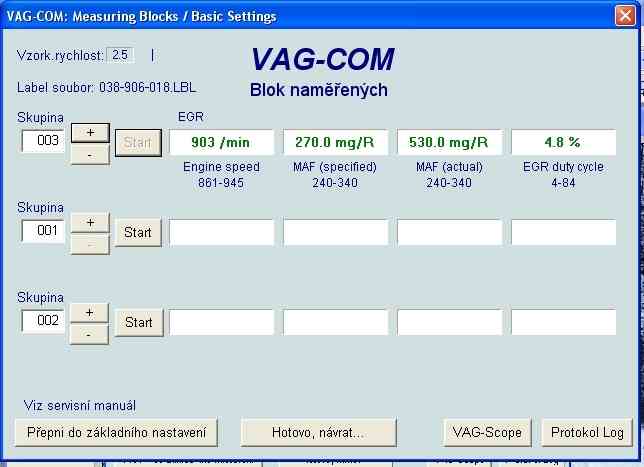
Task: Decrement group 001 with minus button
Action: (90, 245)
